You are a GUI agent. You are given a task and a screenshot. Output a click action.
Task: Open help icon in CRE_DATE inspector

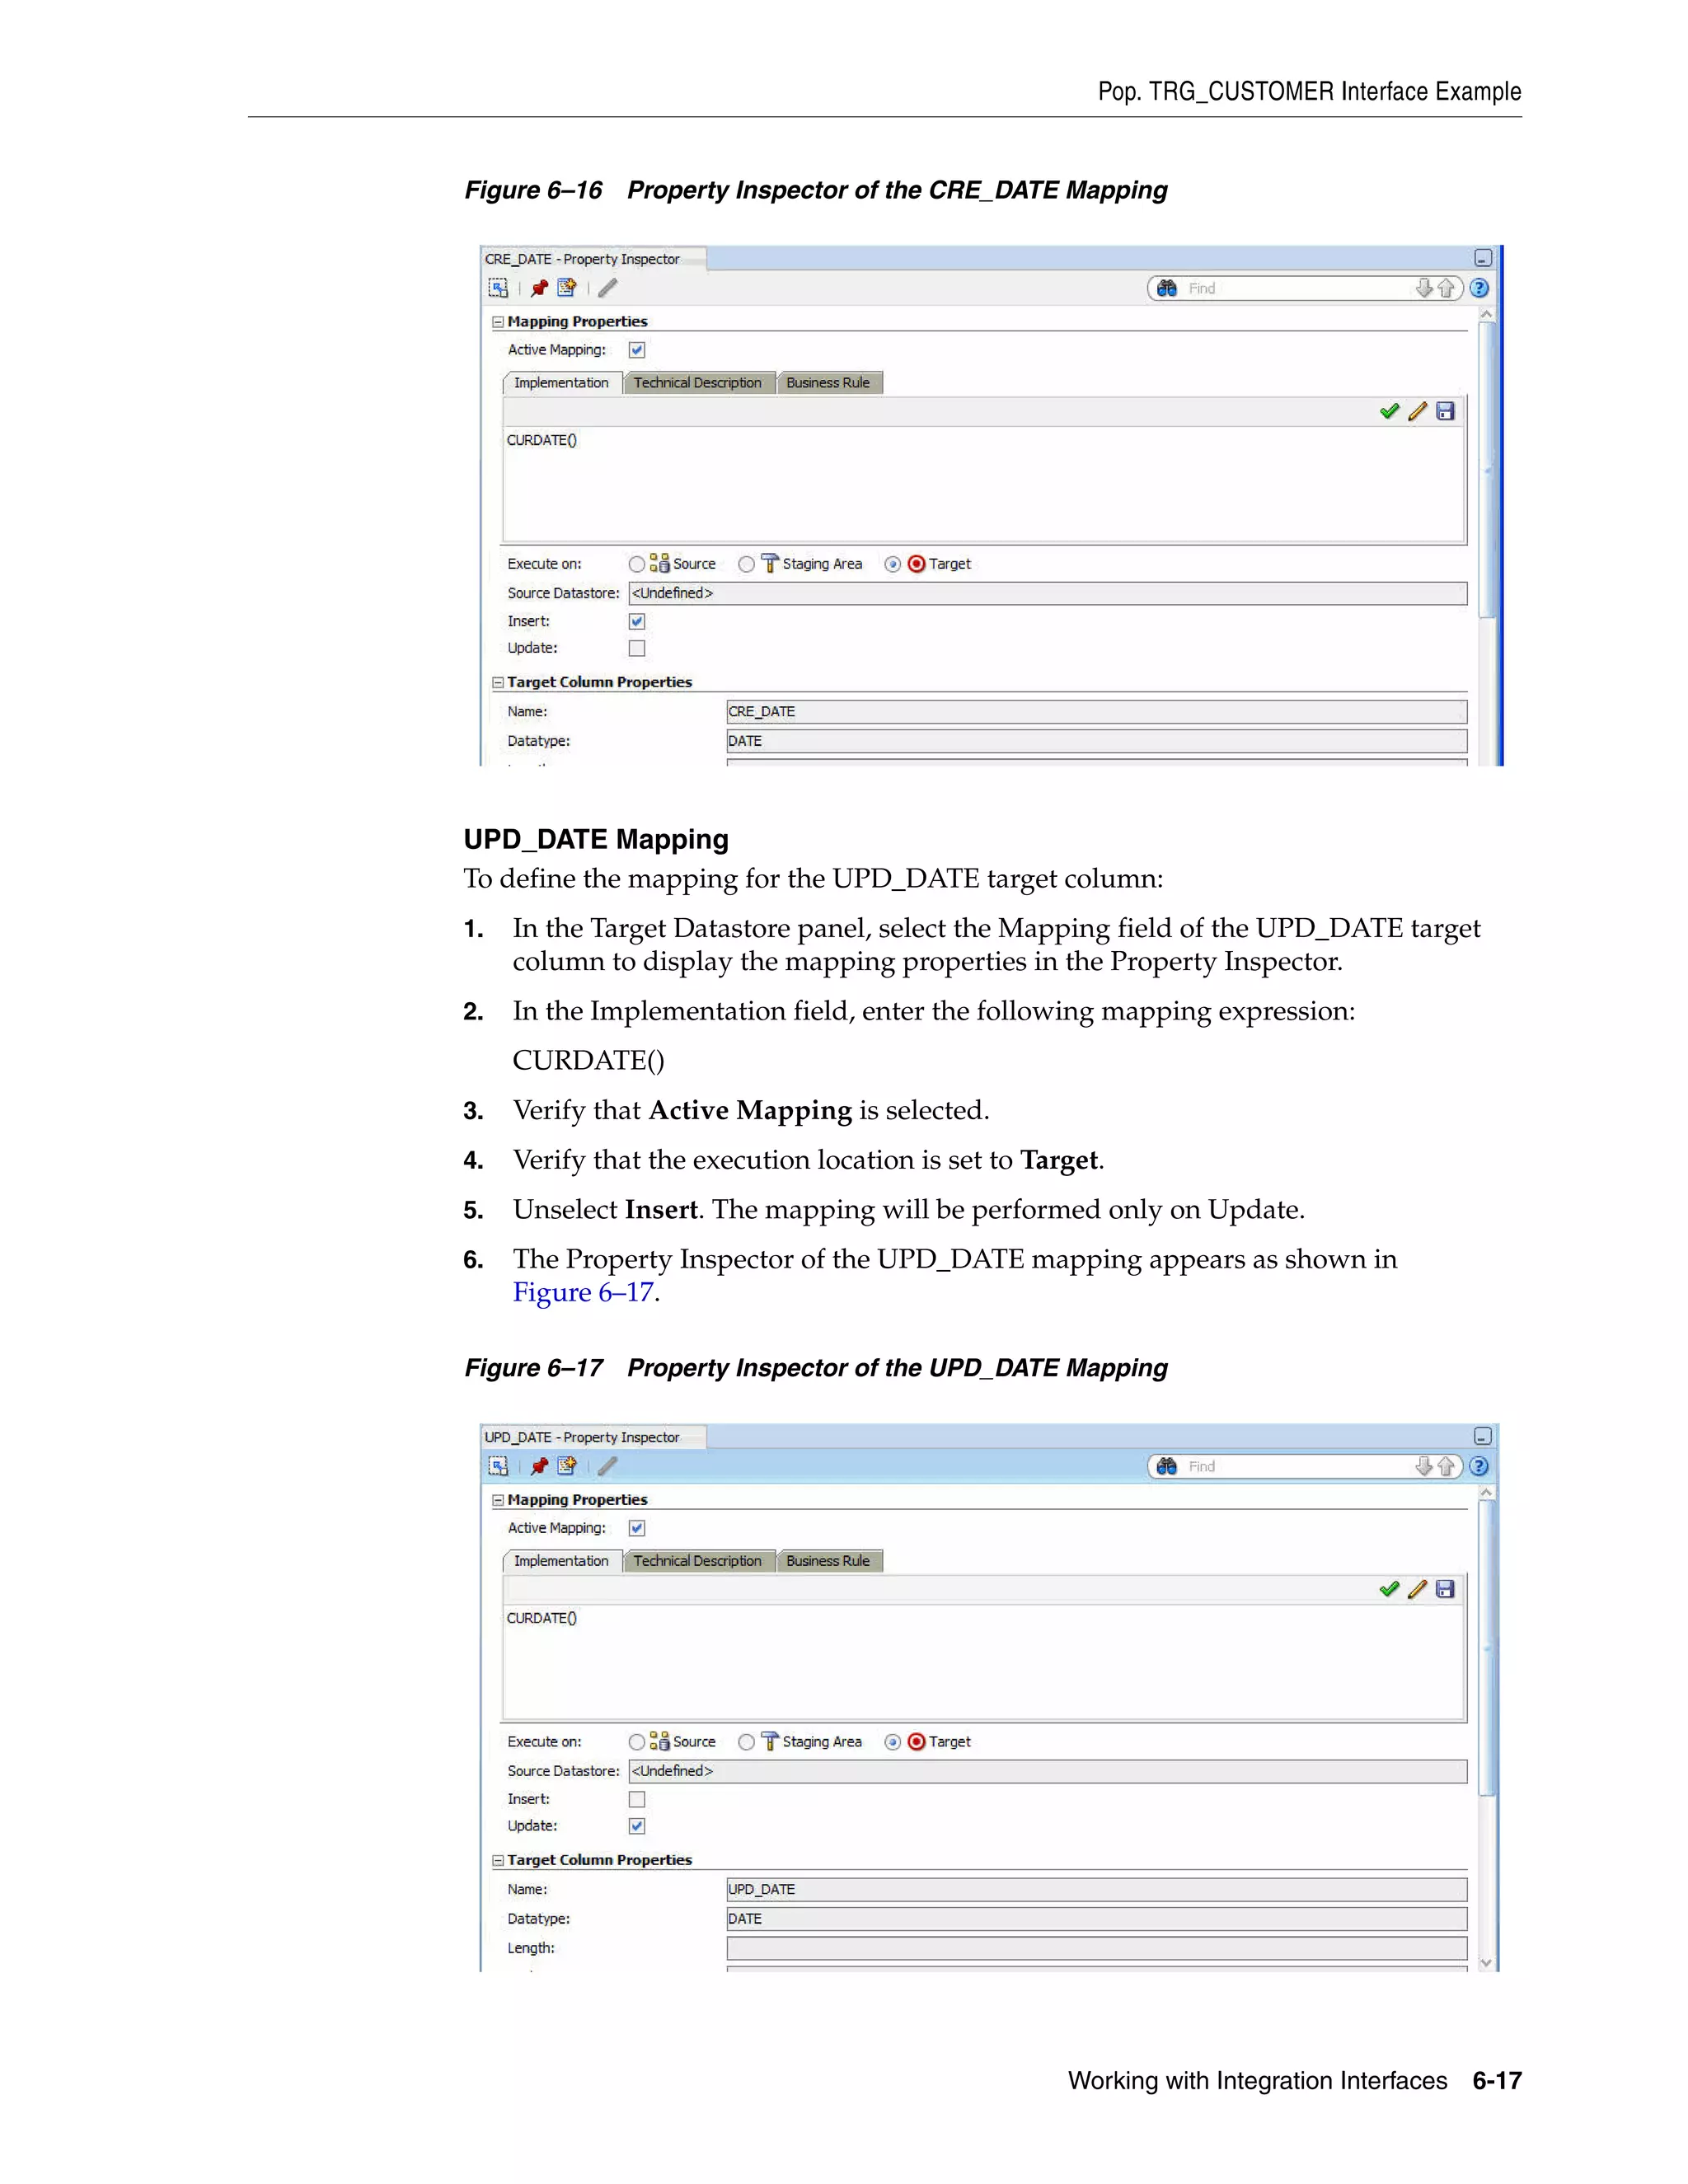1480,288
